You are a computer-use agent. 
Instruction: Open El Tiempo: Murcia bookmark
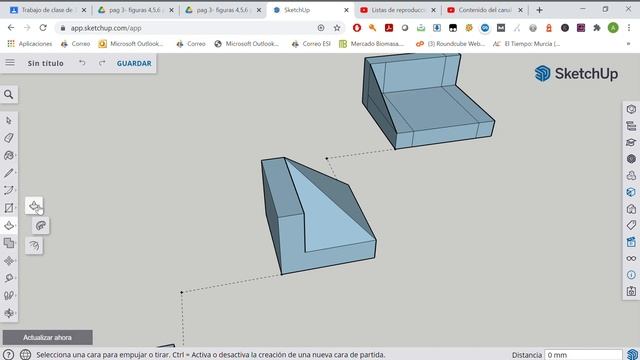pos(527,44)
